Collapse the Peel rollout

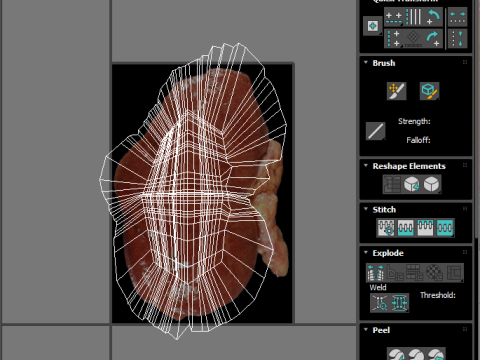366,330
